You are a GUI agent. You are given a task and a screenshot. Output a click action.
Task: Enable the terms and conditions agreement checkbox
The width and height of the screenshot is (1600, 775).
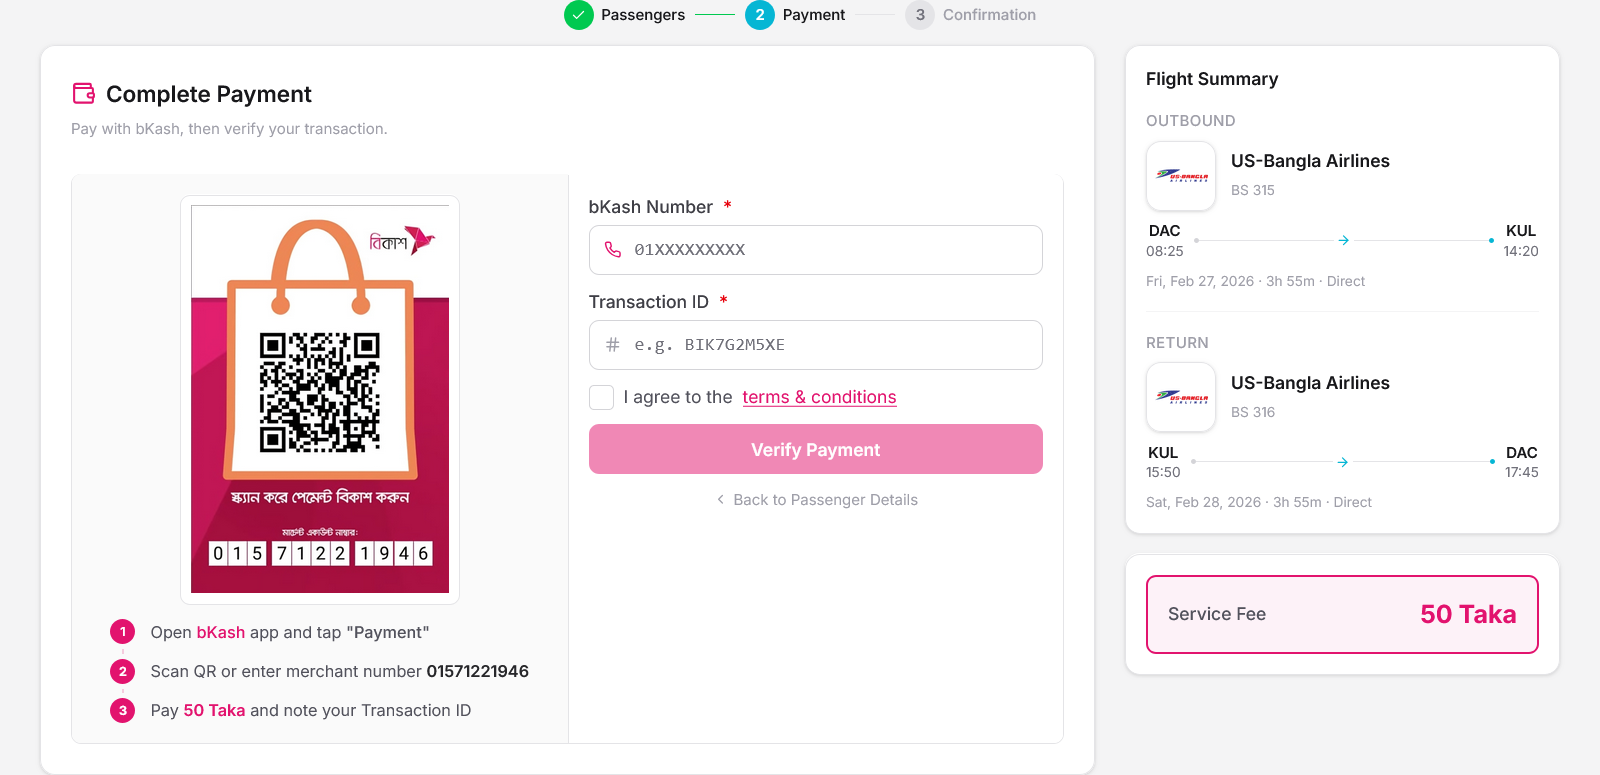point(601,397)
